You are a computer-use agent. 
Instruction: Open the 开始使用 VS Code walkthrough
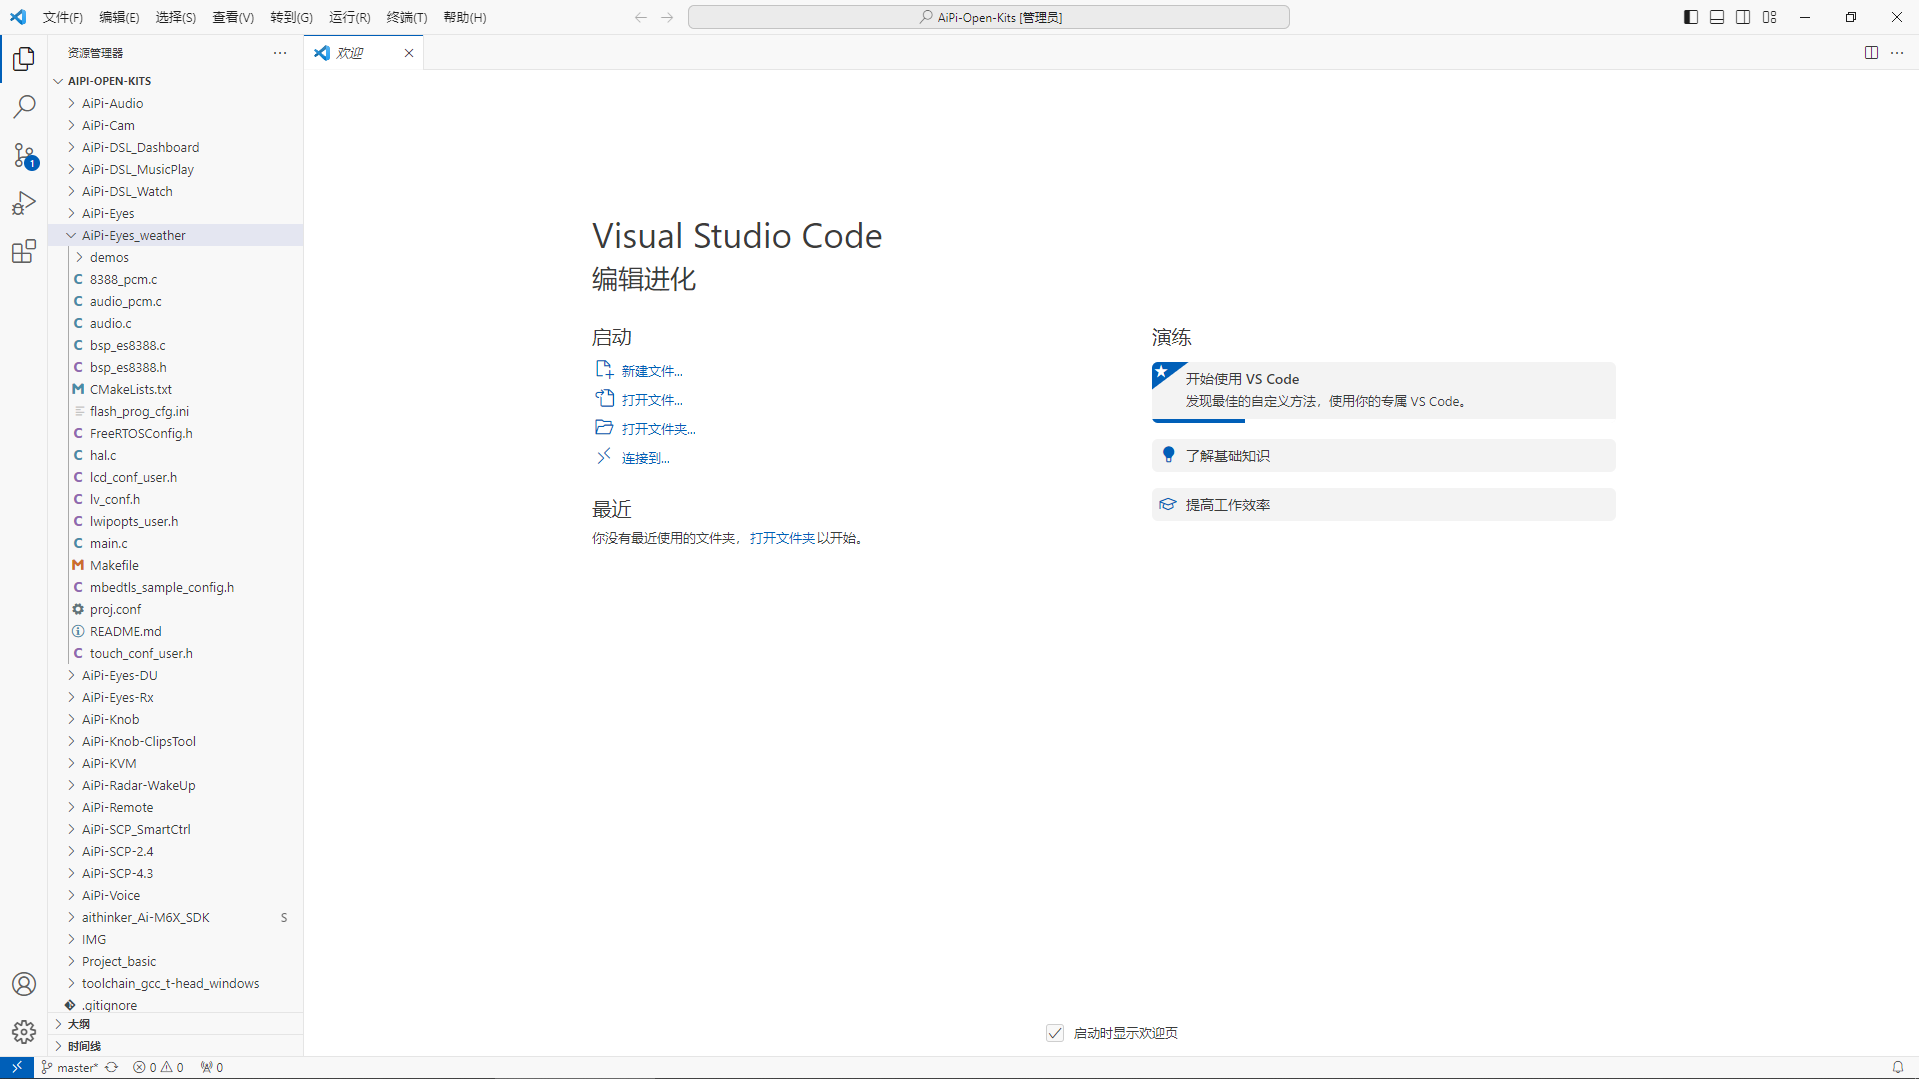1383,391
